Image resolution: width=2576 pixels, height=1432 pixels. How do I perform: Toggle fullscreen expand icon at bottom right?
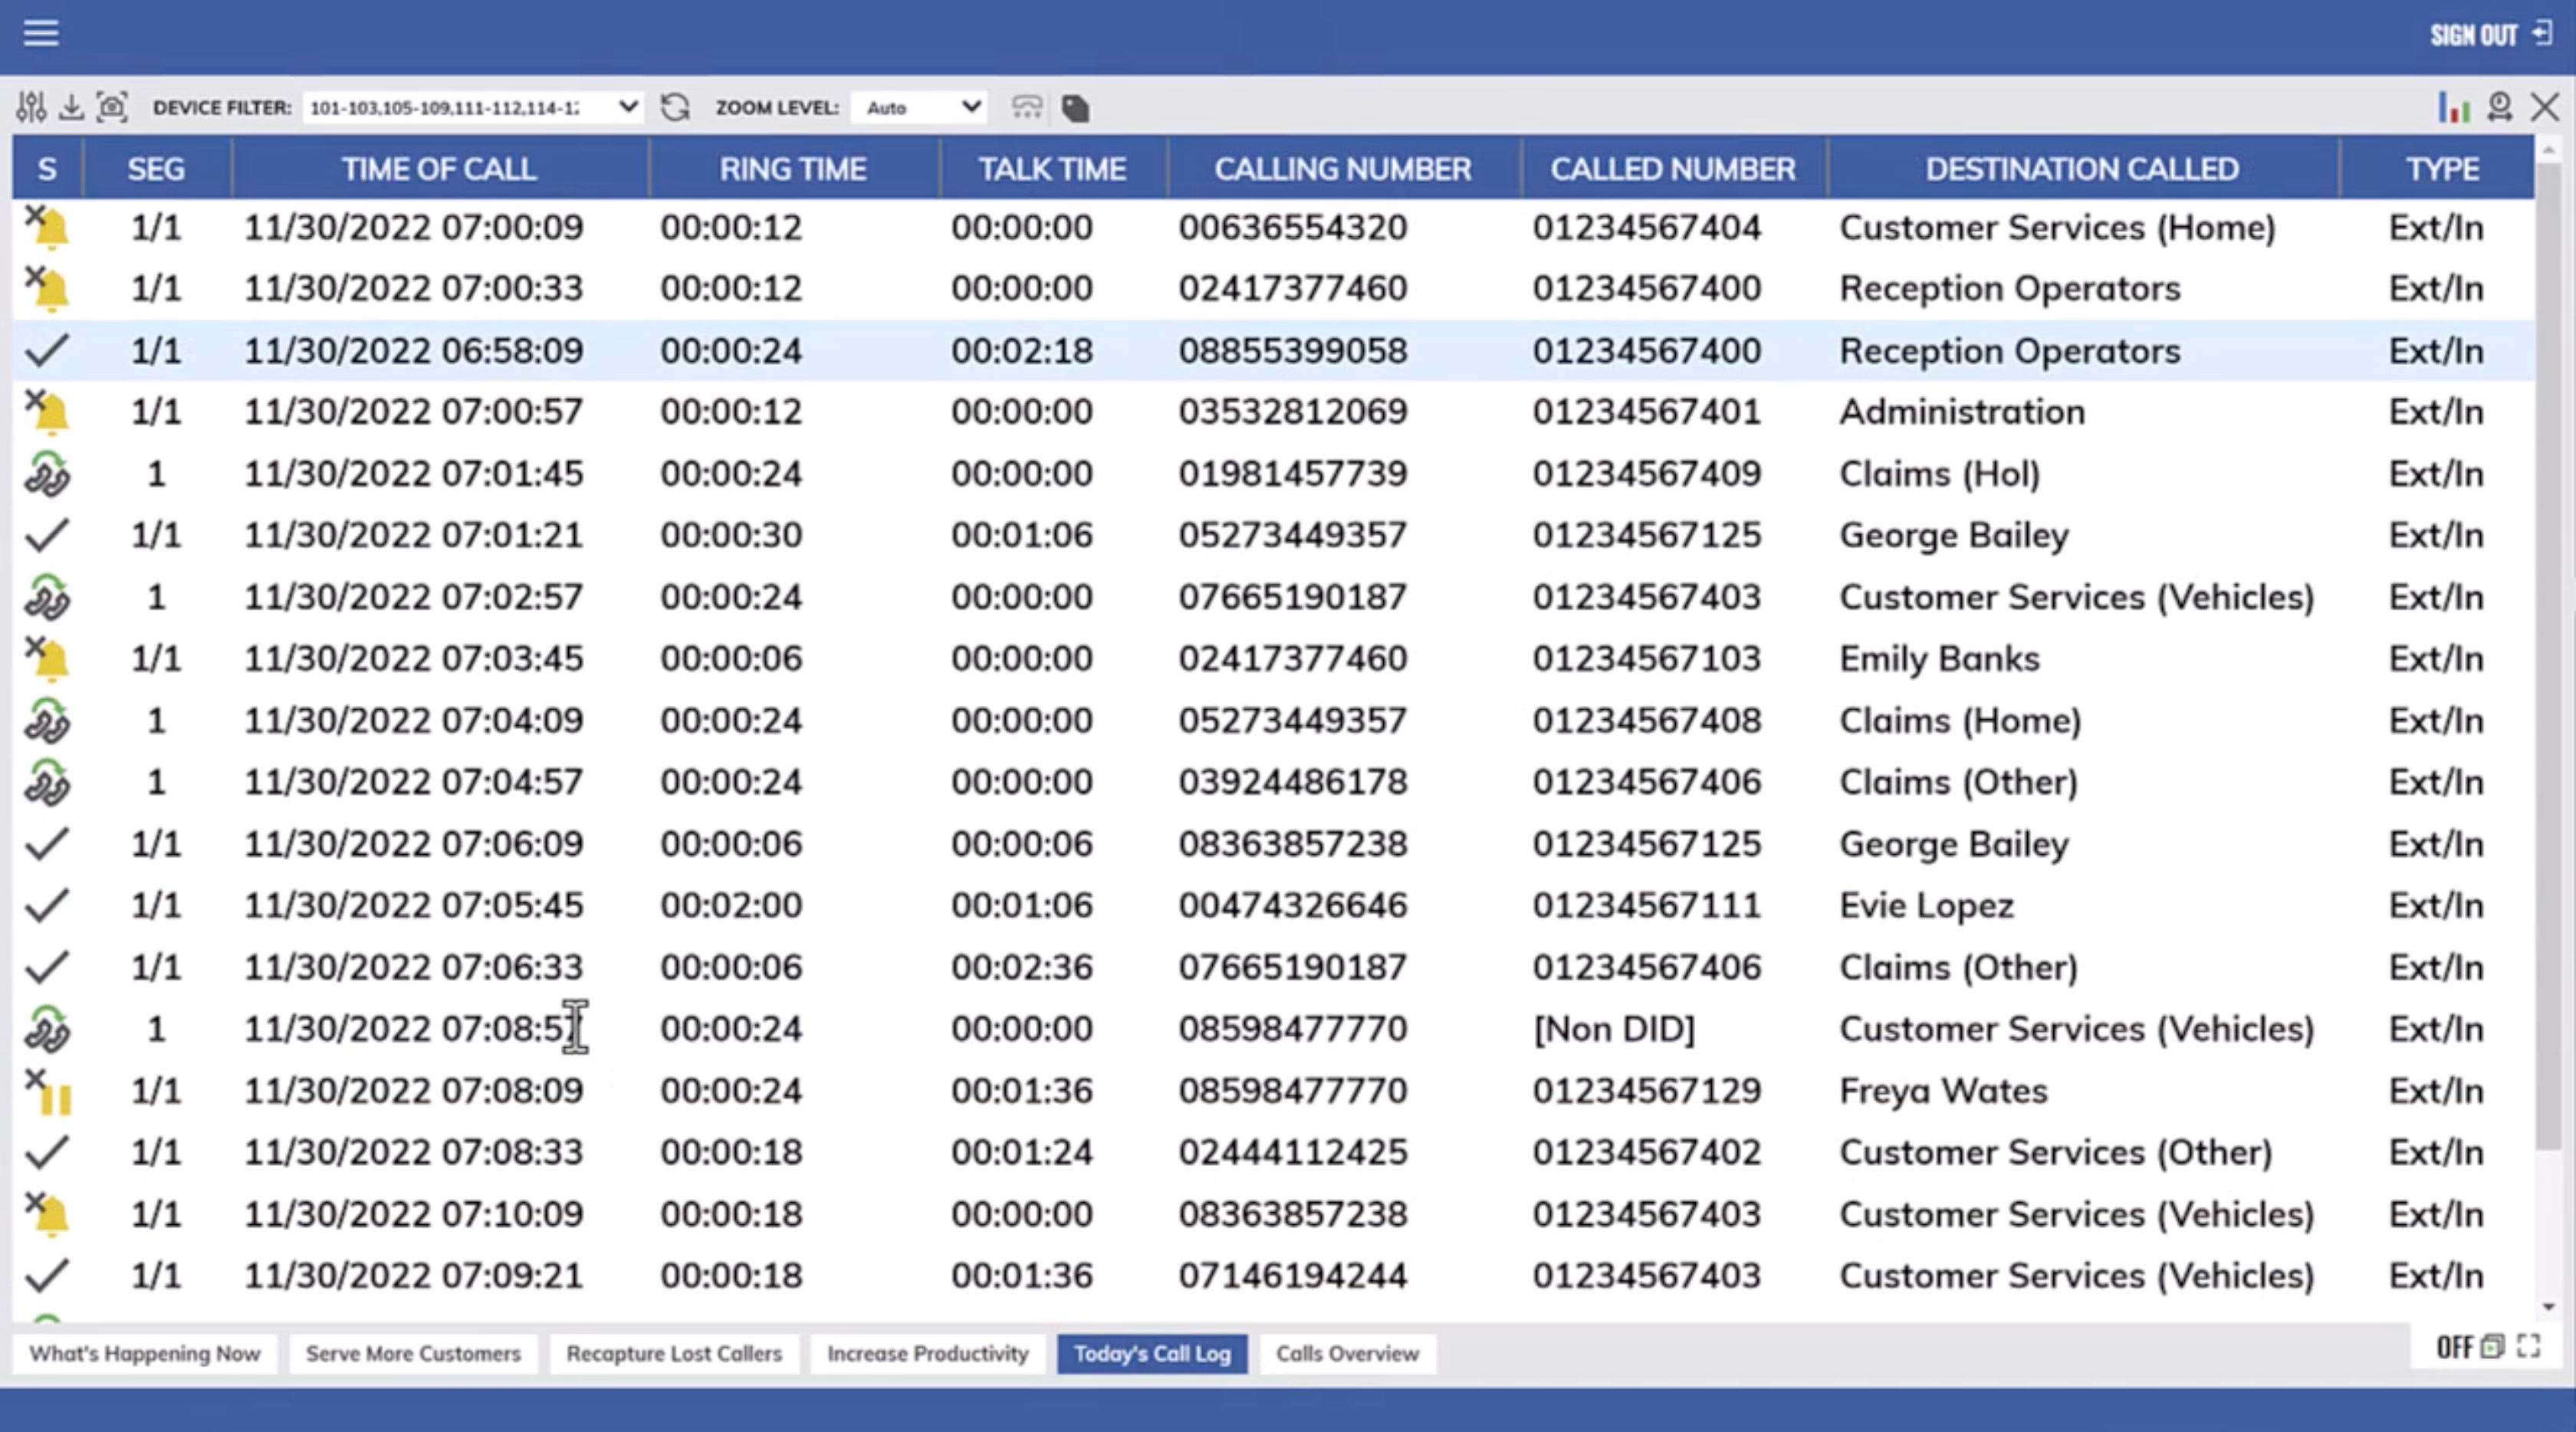(x=2529, y=1347)
